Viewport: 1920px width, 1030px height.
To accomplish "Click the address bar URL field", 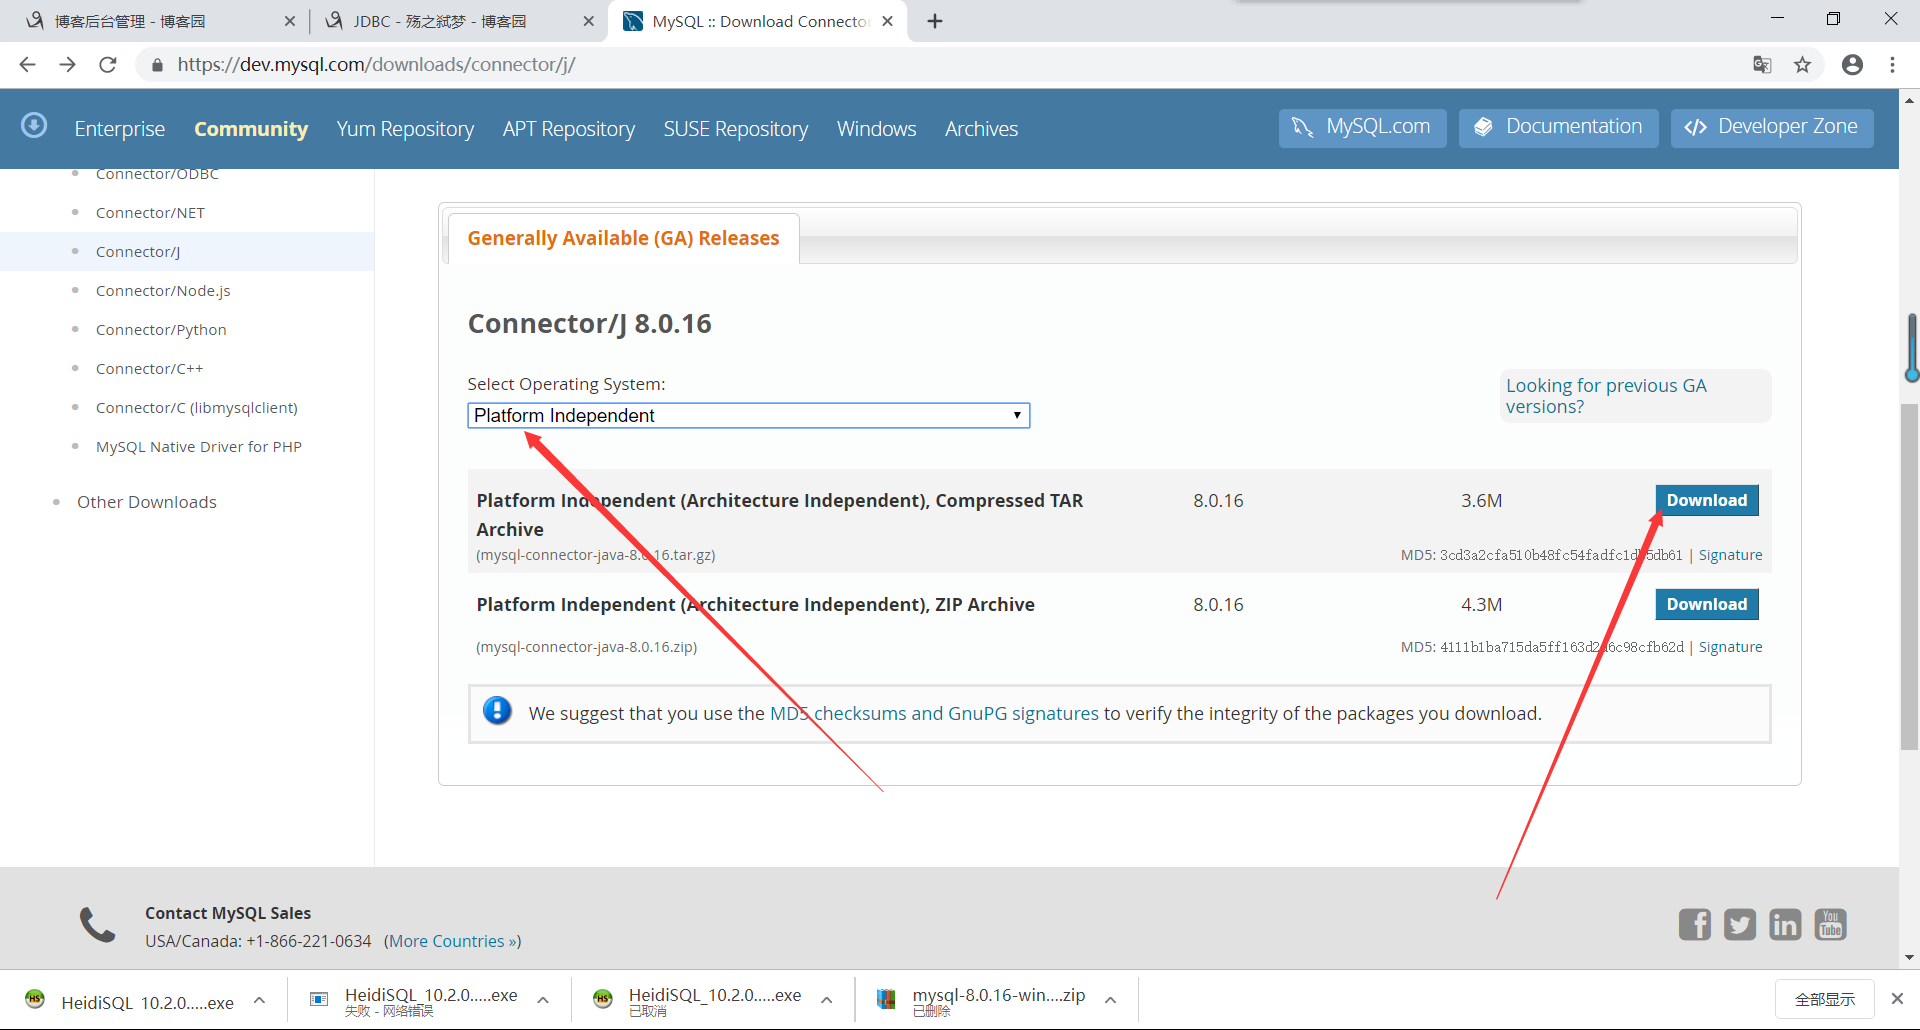I will click(x=940, y=65).
